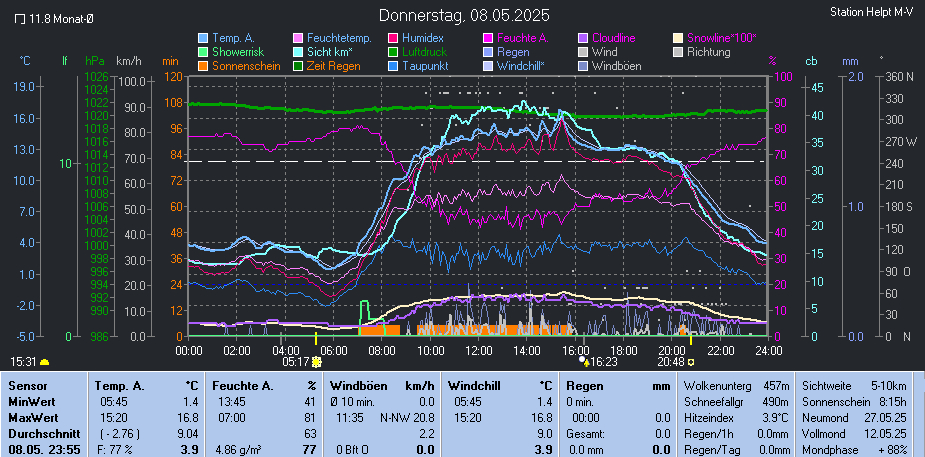Click the Schneefallgr 490m entry
This screenshot has width=925, height=457.
[x=736, y=402]
